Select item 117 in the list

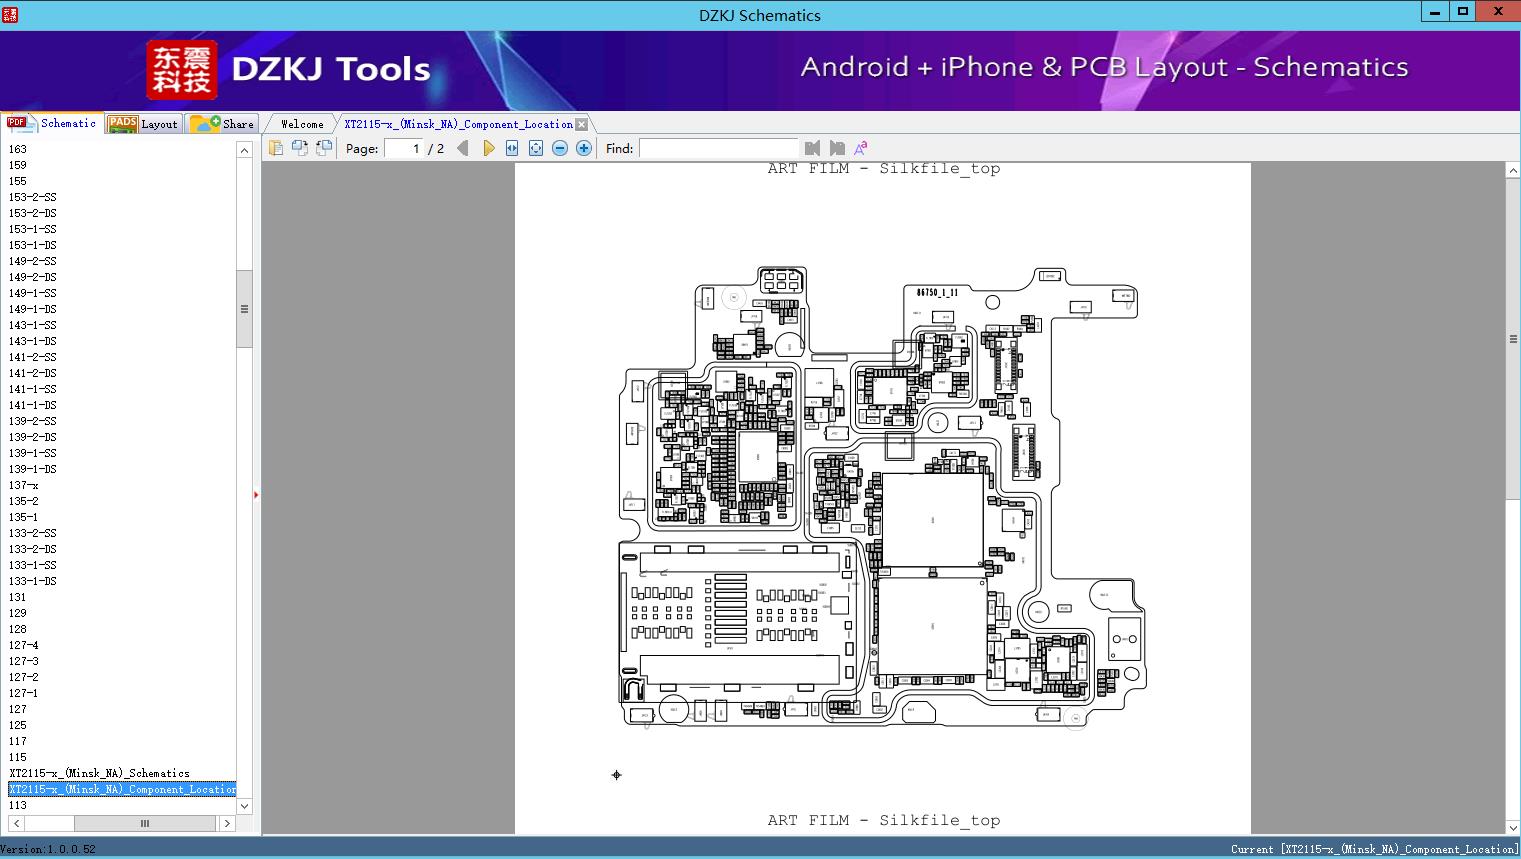pos(18,741)
